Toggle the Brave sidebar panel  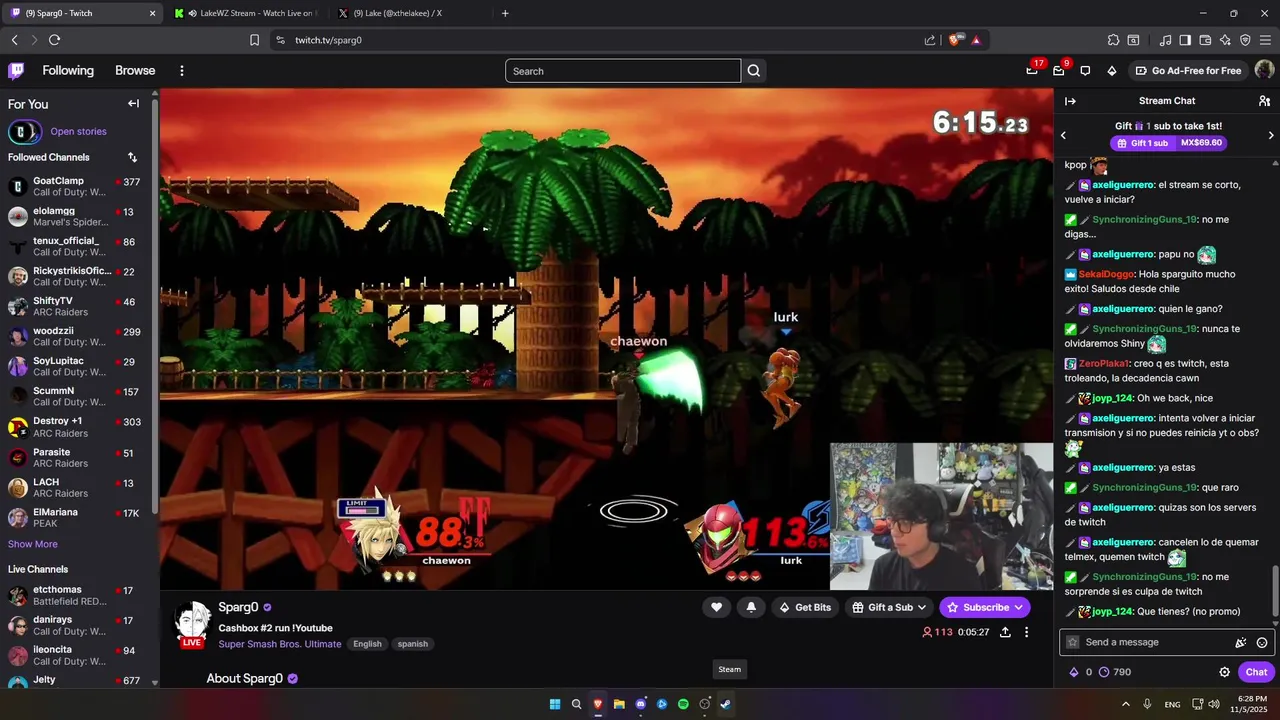pos(1185,40)
